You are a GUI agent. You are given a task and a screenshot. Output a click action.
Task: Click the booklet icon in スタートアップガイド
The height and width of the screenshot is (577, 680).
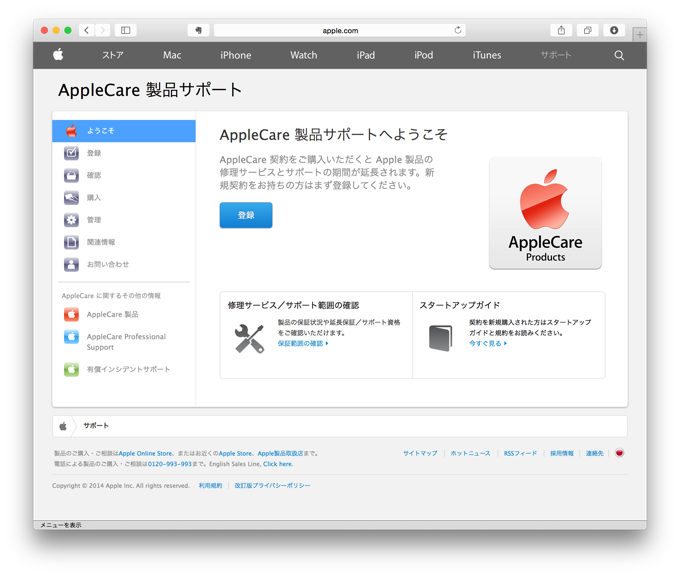(x=440, y=338)
